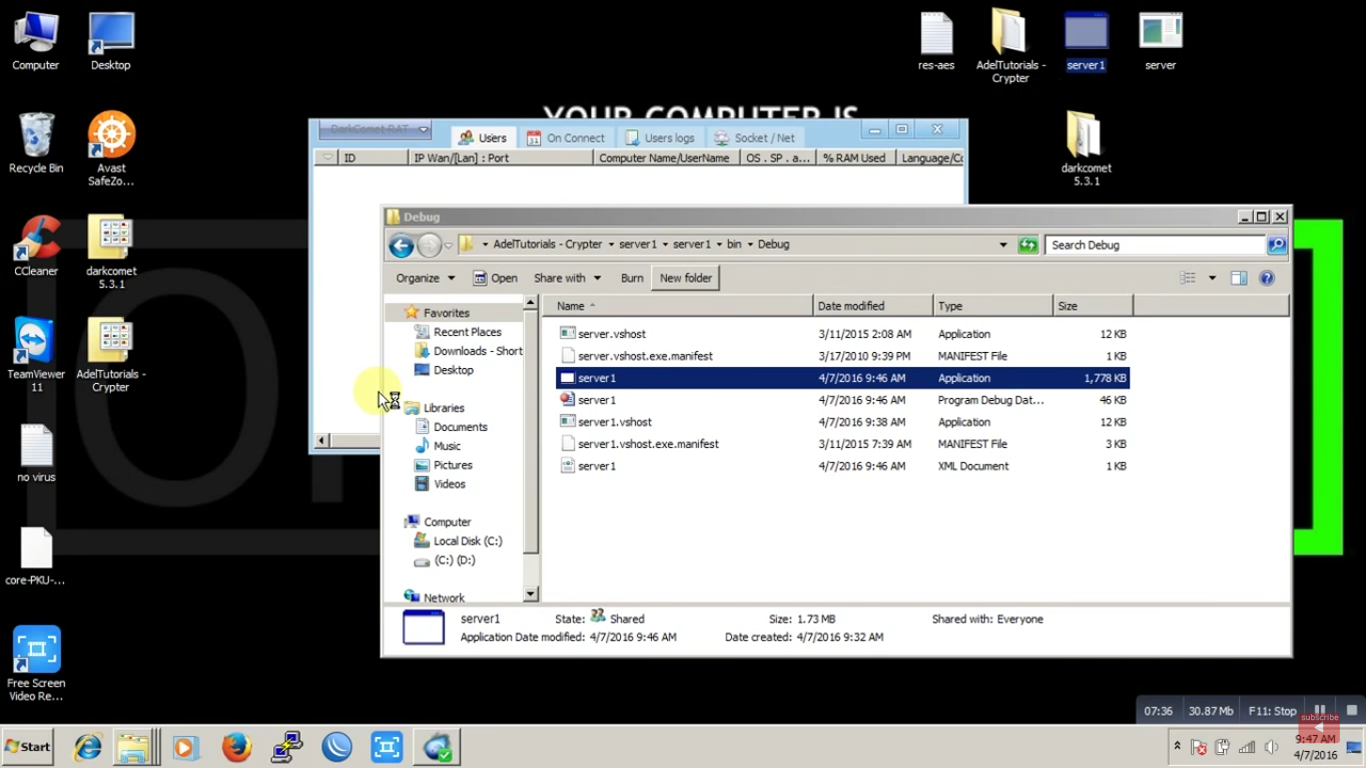Launch TeamViewer 11 desktop icon
The image size is (1366, 768).
pos(36,354)
